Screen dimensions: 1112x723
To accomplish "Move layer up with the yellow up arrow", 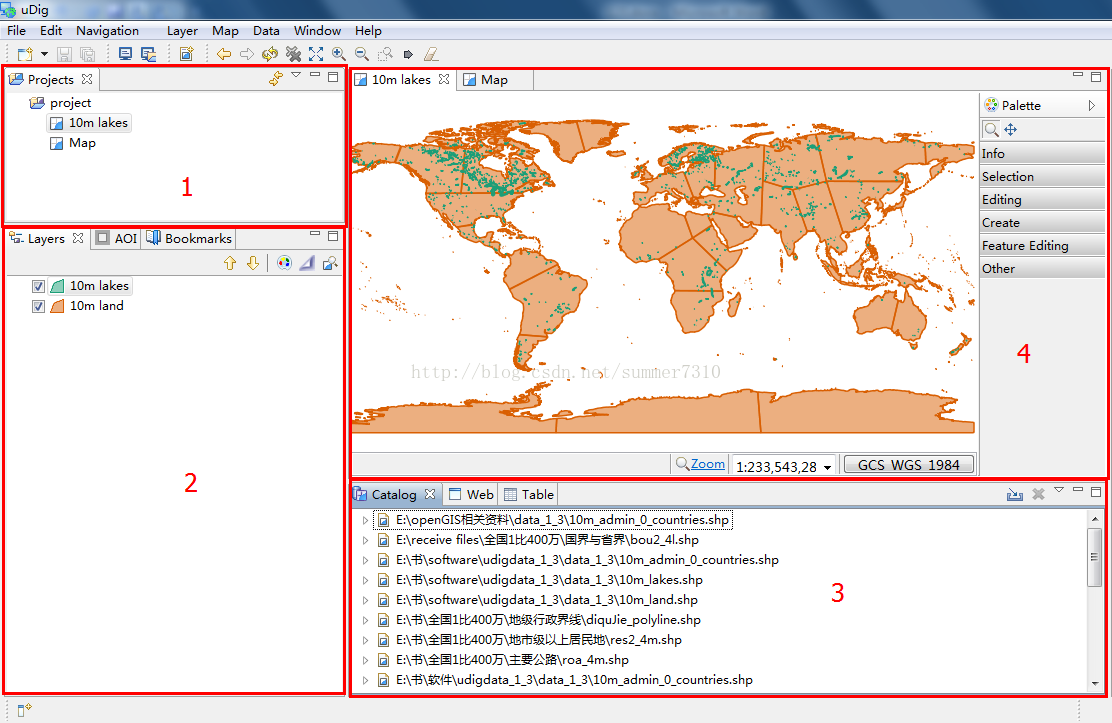I will pos(230,263).
